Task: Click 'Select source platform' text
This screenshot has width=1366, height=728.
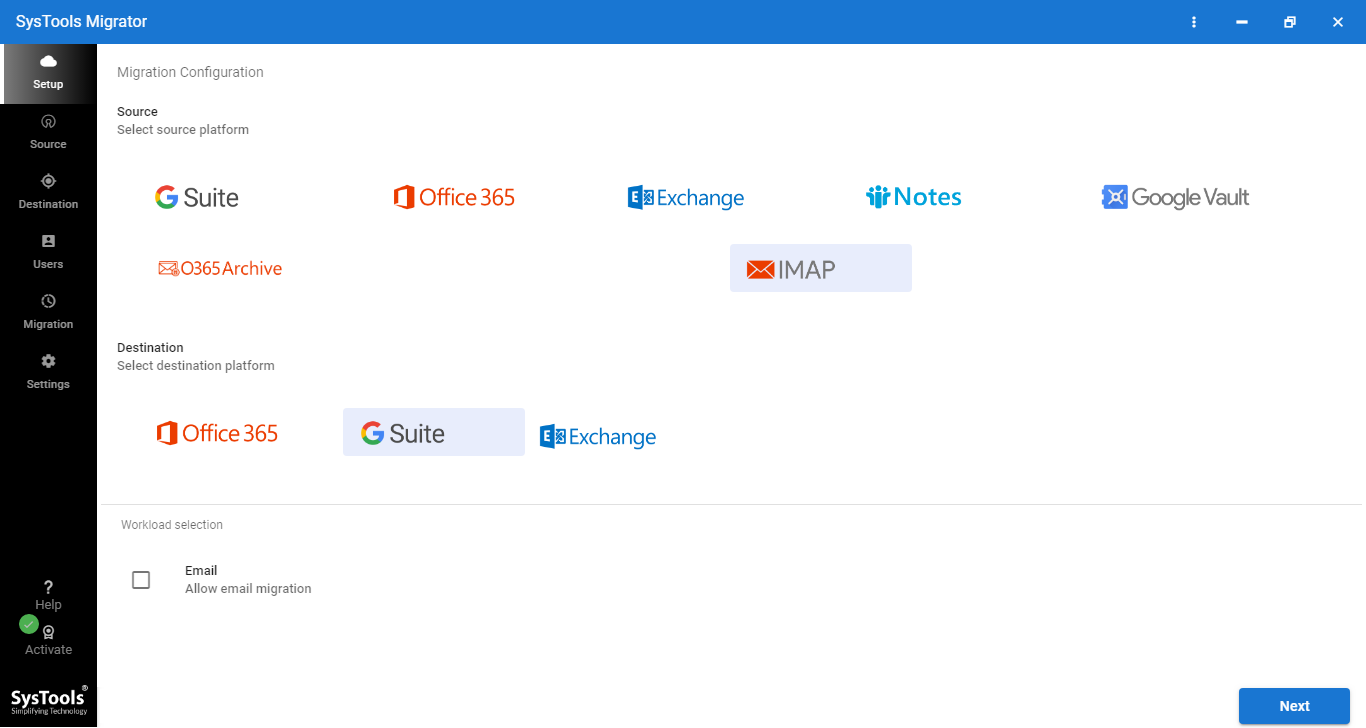Action: 183,130
